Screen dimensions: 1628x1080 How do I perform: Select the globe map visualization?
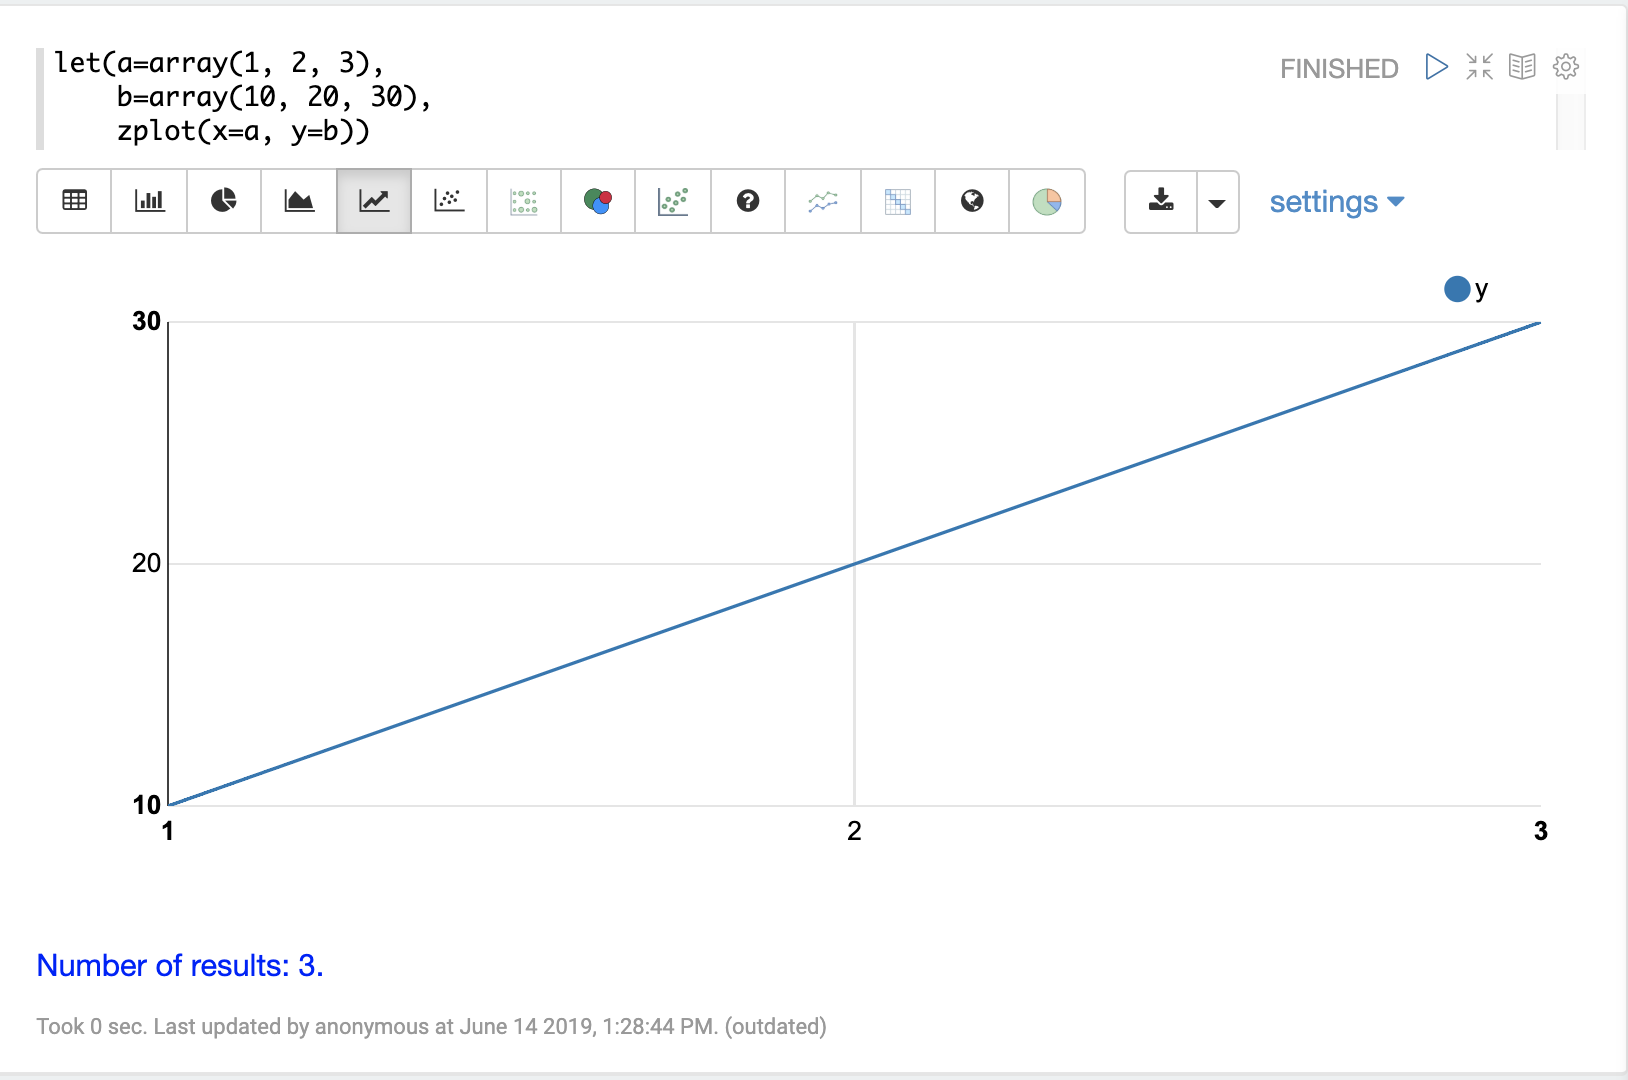[972, 201]
